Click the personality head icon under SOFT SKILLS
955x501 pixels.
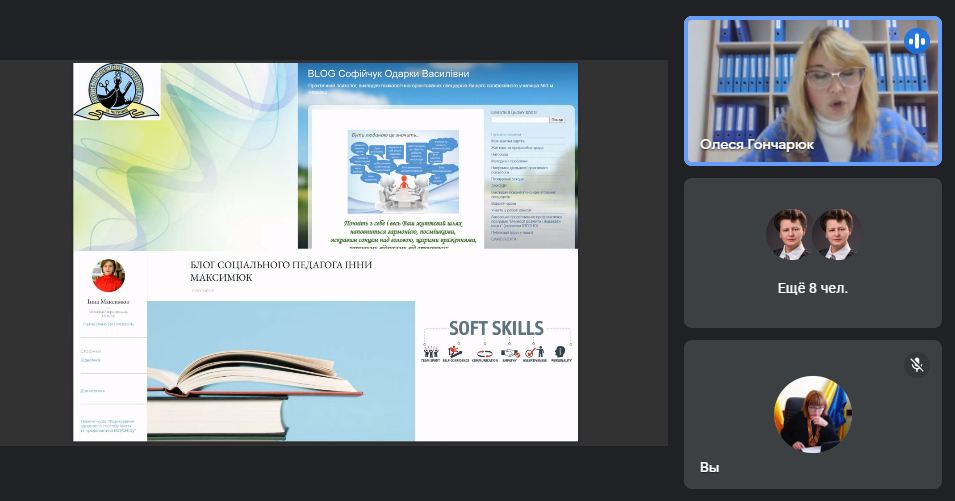point(561,354)
